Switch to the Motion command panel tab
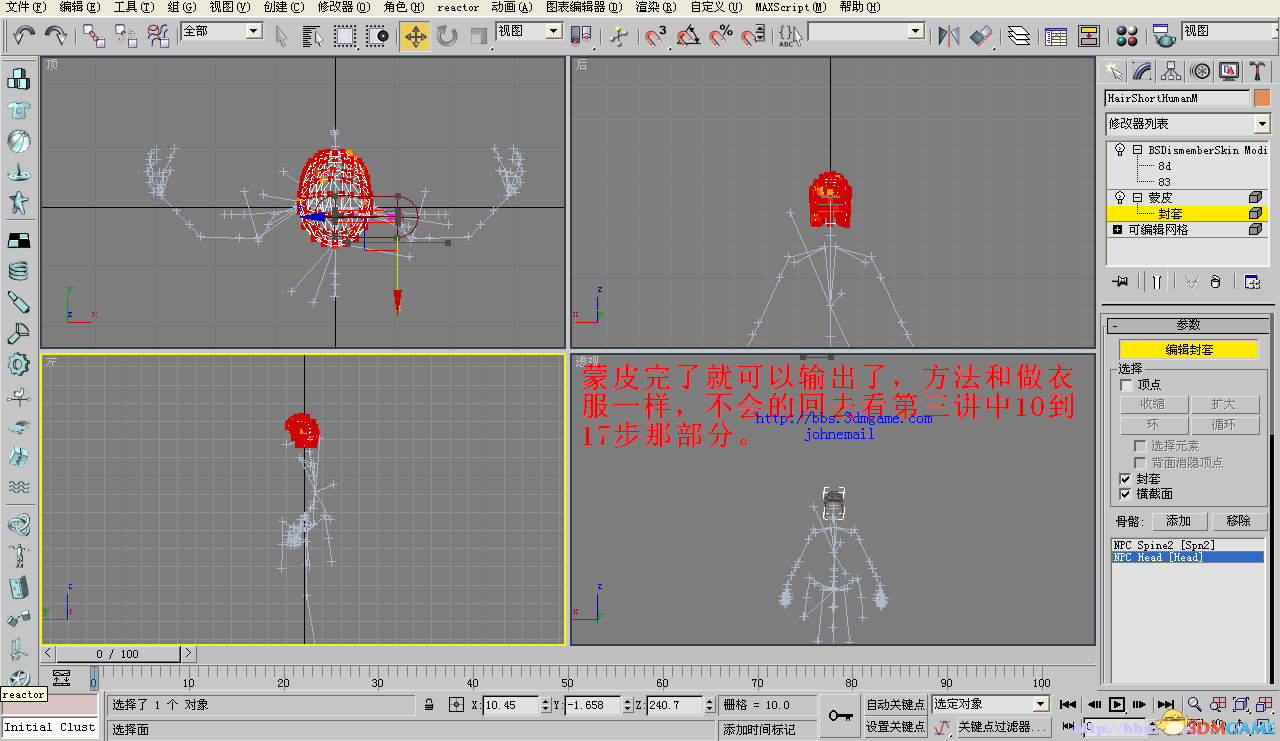The image size is (1280, 741). pos(1200,71)
